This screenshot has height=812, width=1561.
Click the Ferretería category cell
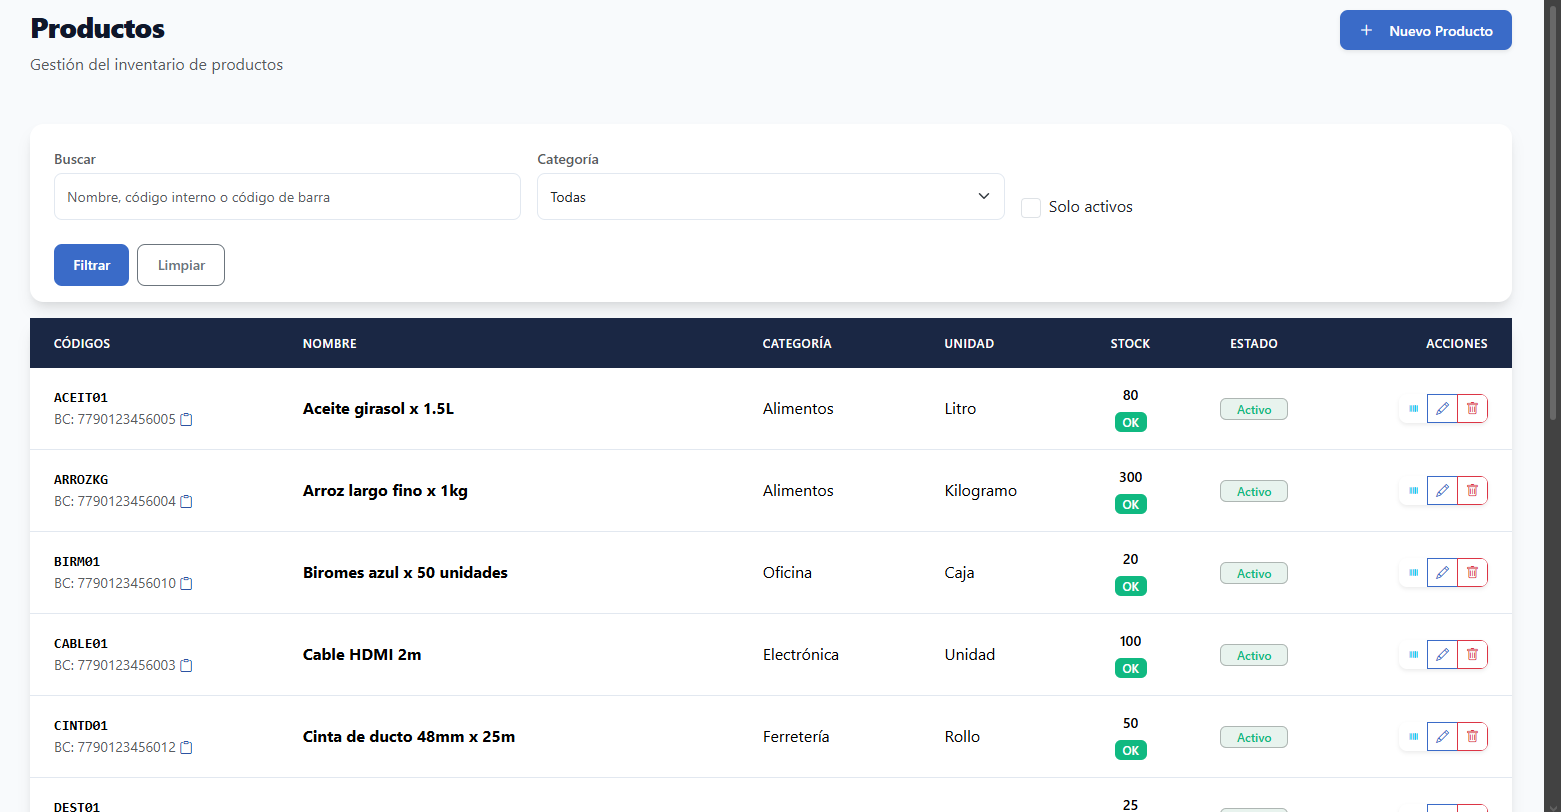click(x=796, y=737)
